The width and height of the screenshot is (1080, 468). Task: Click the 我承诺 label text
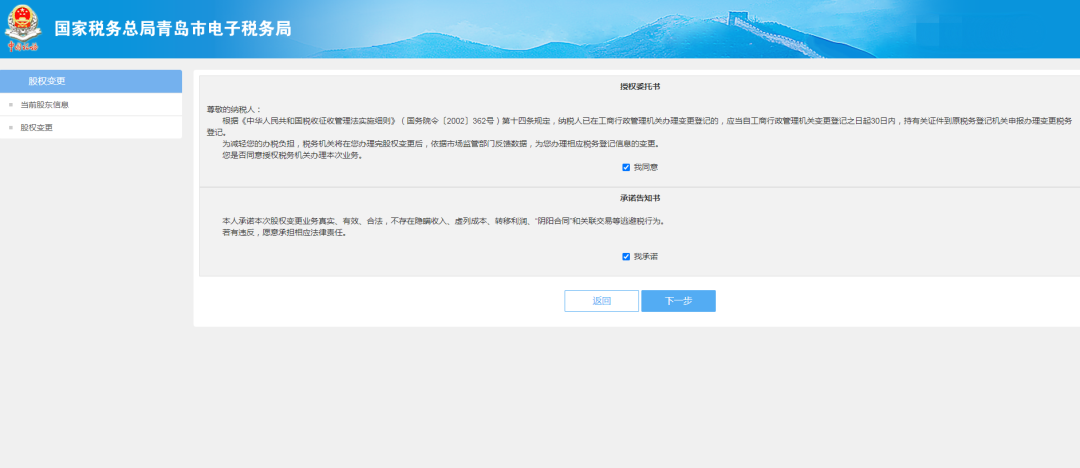tap(646, 256)
